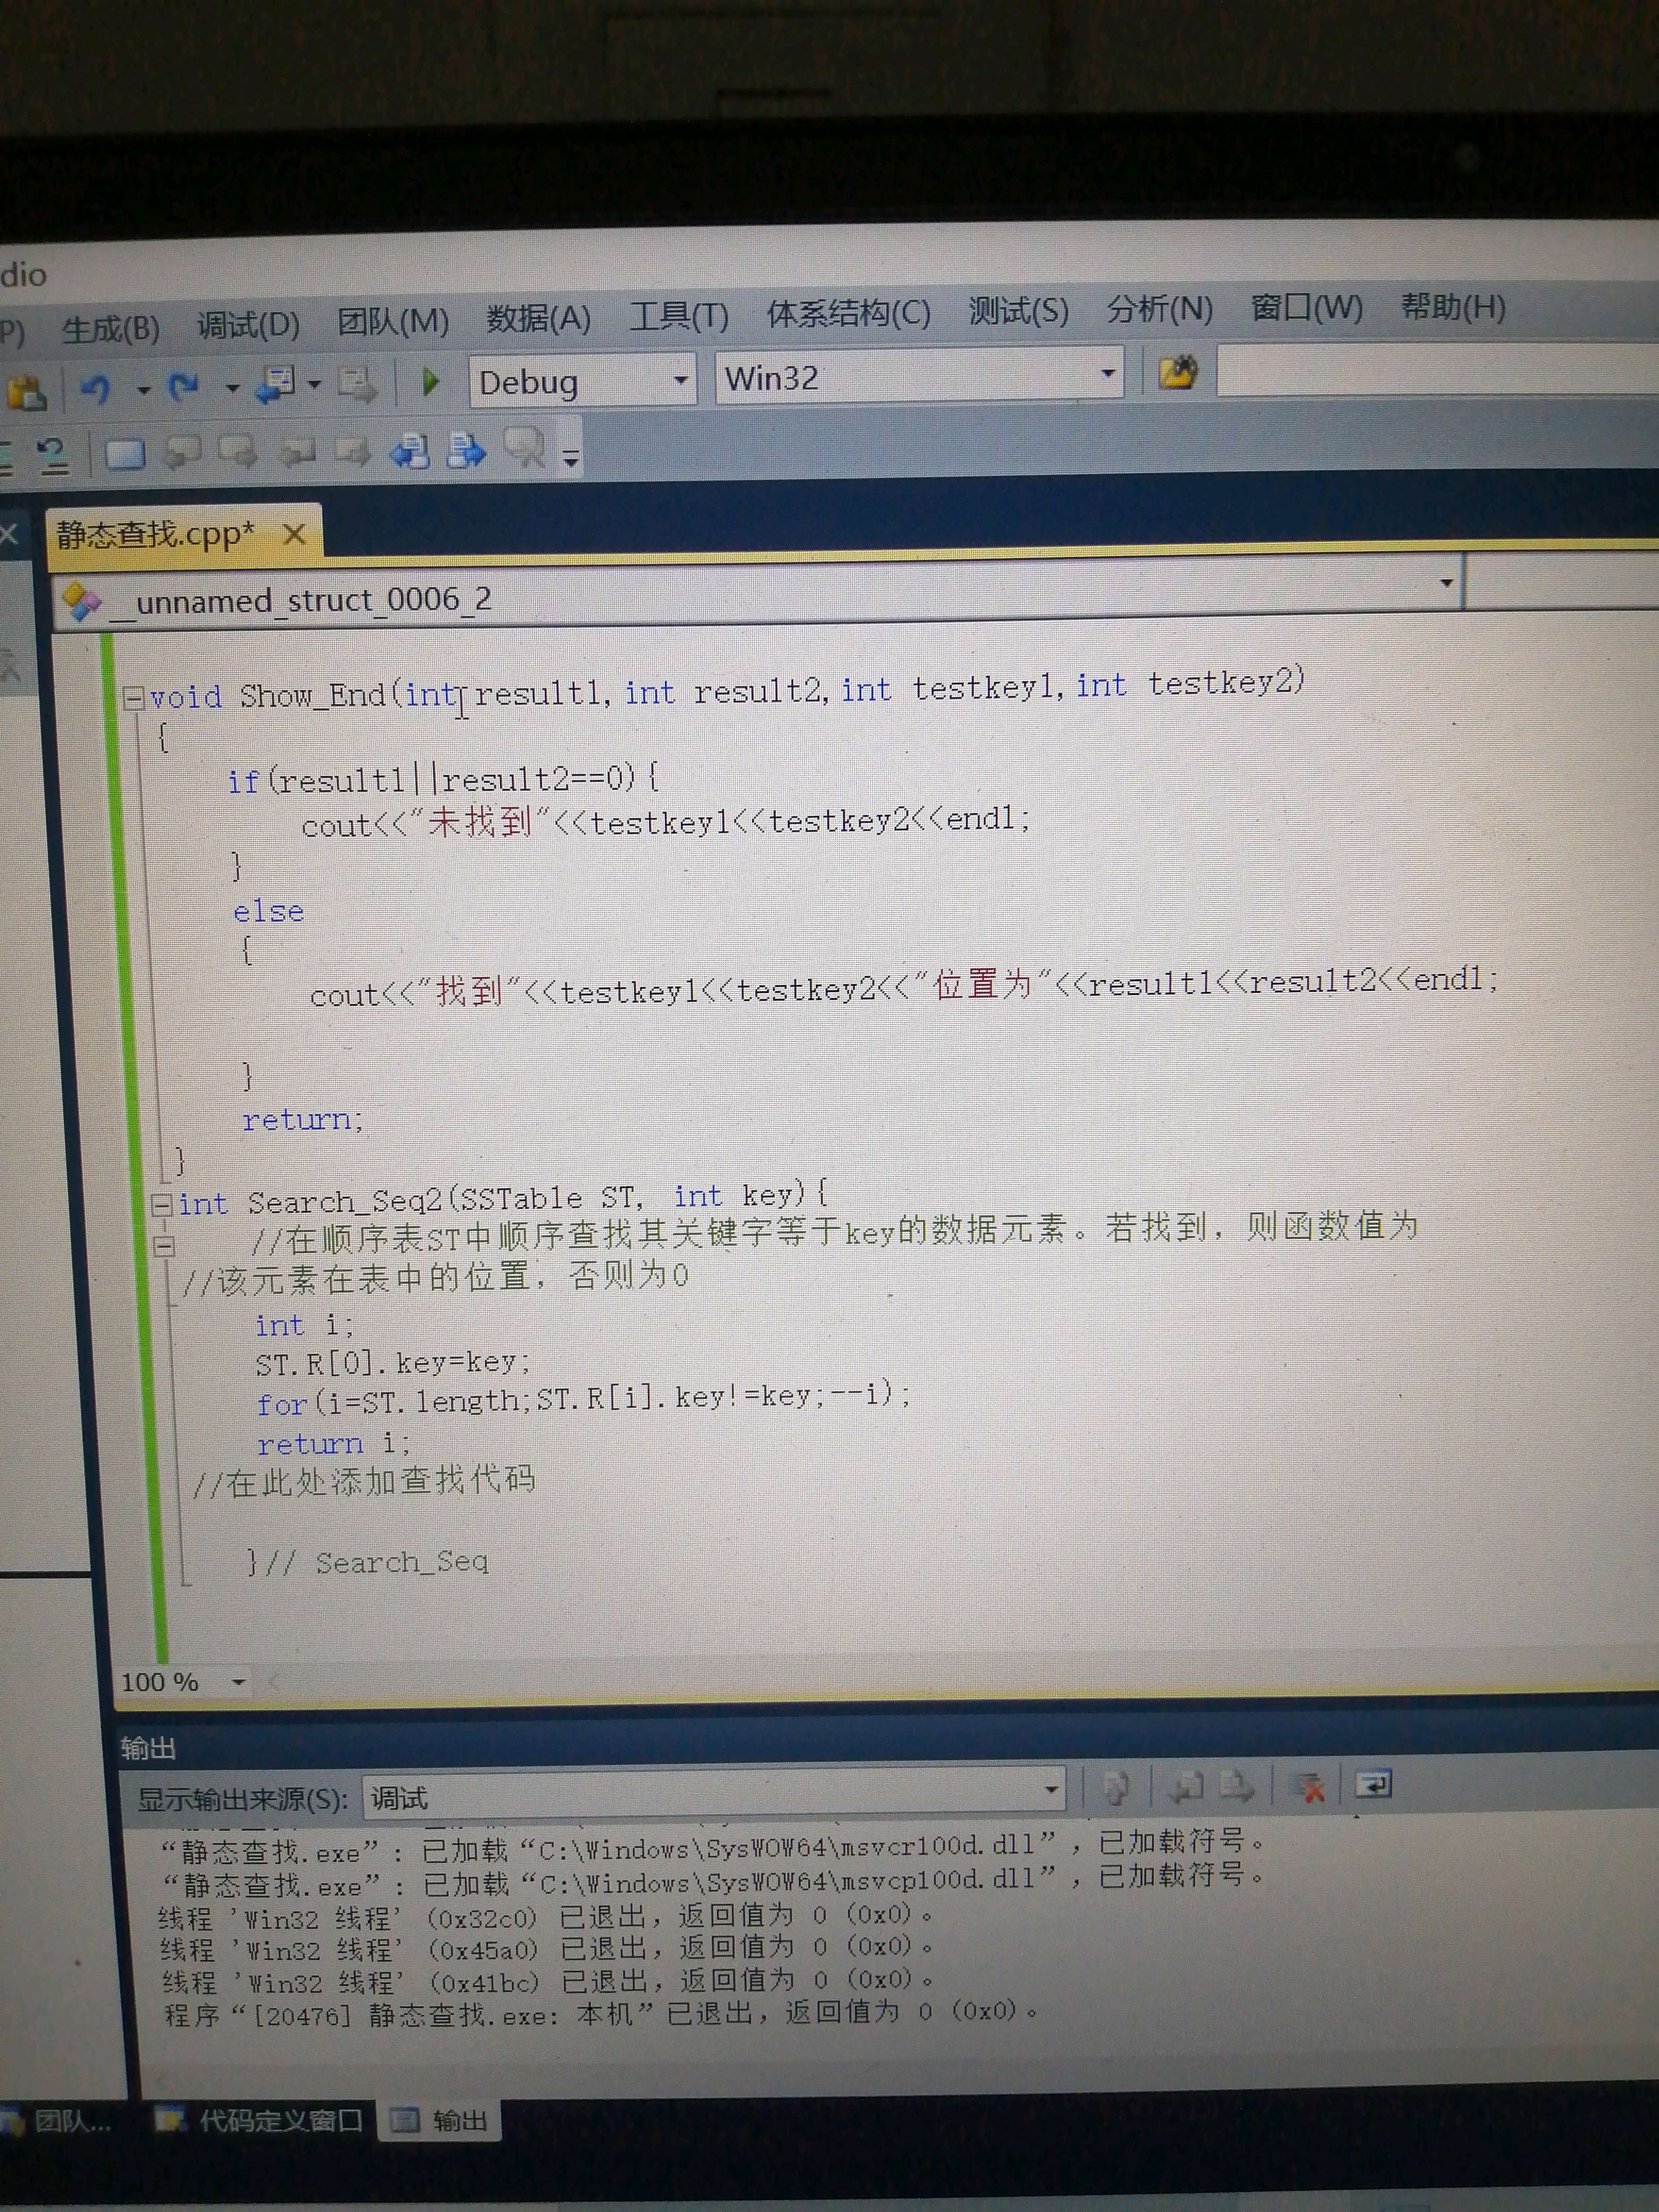Open the 体系结构(C) menu
Screen dimensions: 1659x2212
point(848,314)
